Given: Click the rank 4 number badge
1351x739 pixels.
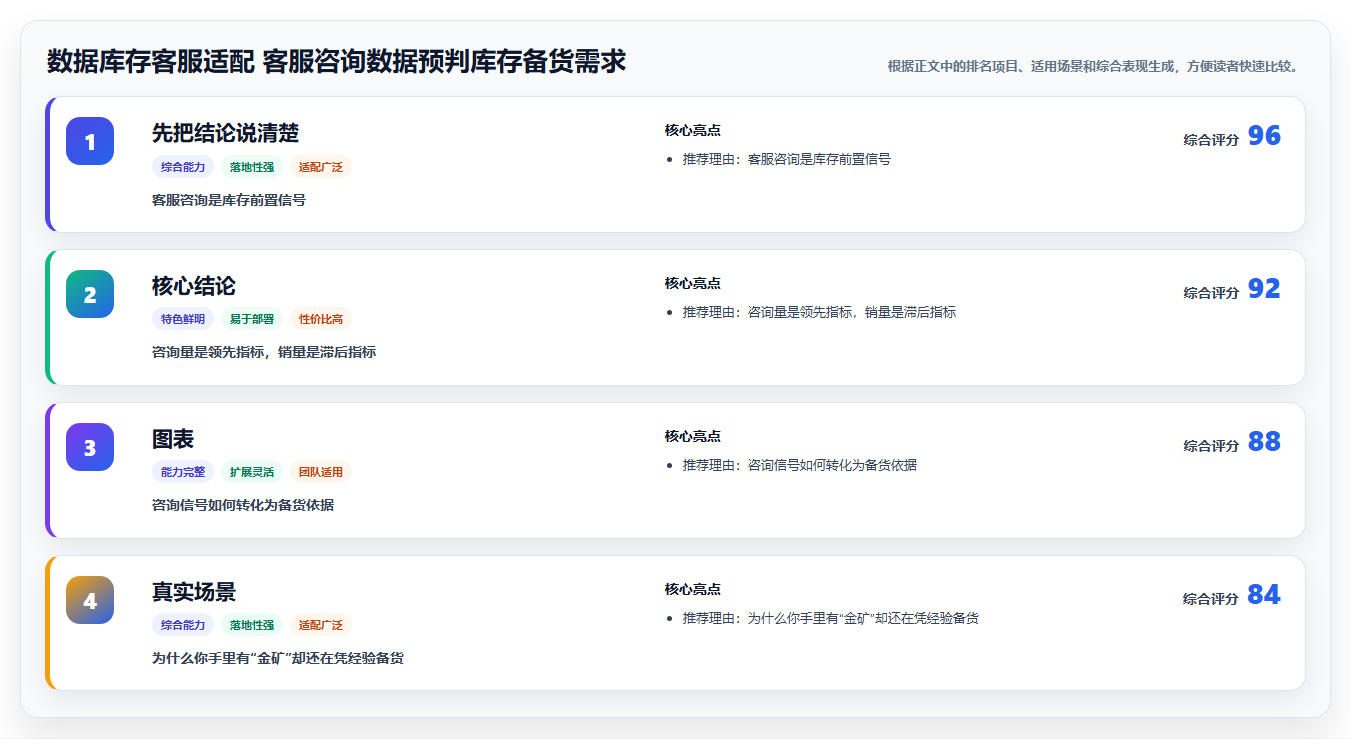Looking at the screenshot, I should point(90,600).
